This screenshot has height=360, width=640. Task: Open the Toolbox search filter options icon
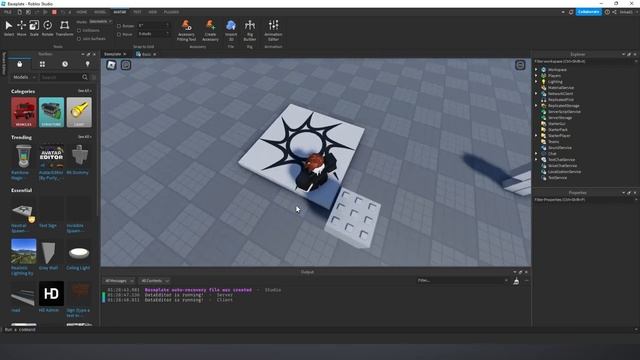point(94,77)
